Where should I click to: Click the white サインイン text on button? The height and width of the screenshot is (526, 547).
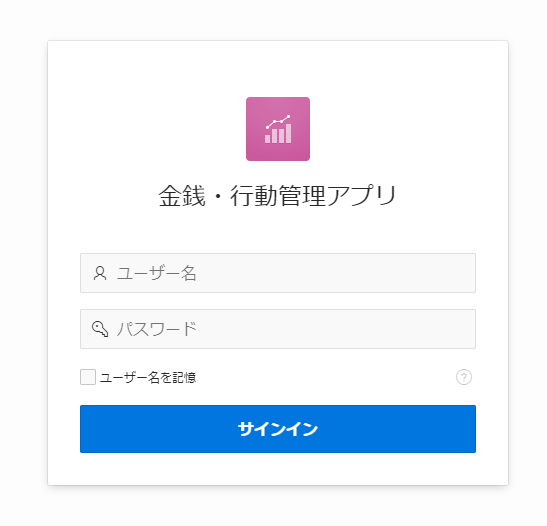278,429
